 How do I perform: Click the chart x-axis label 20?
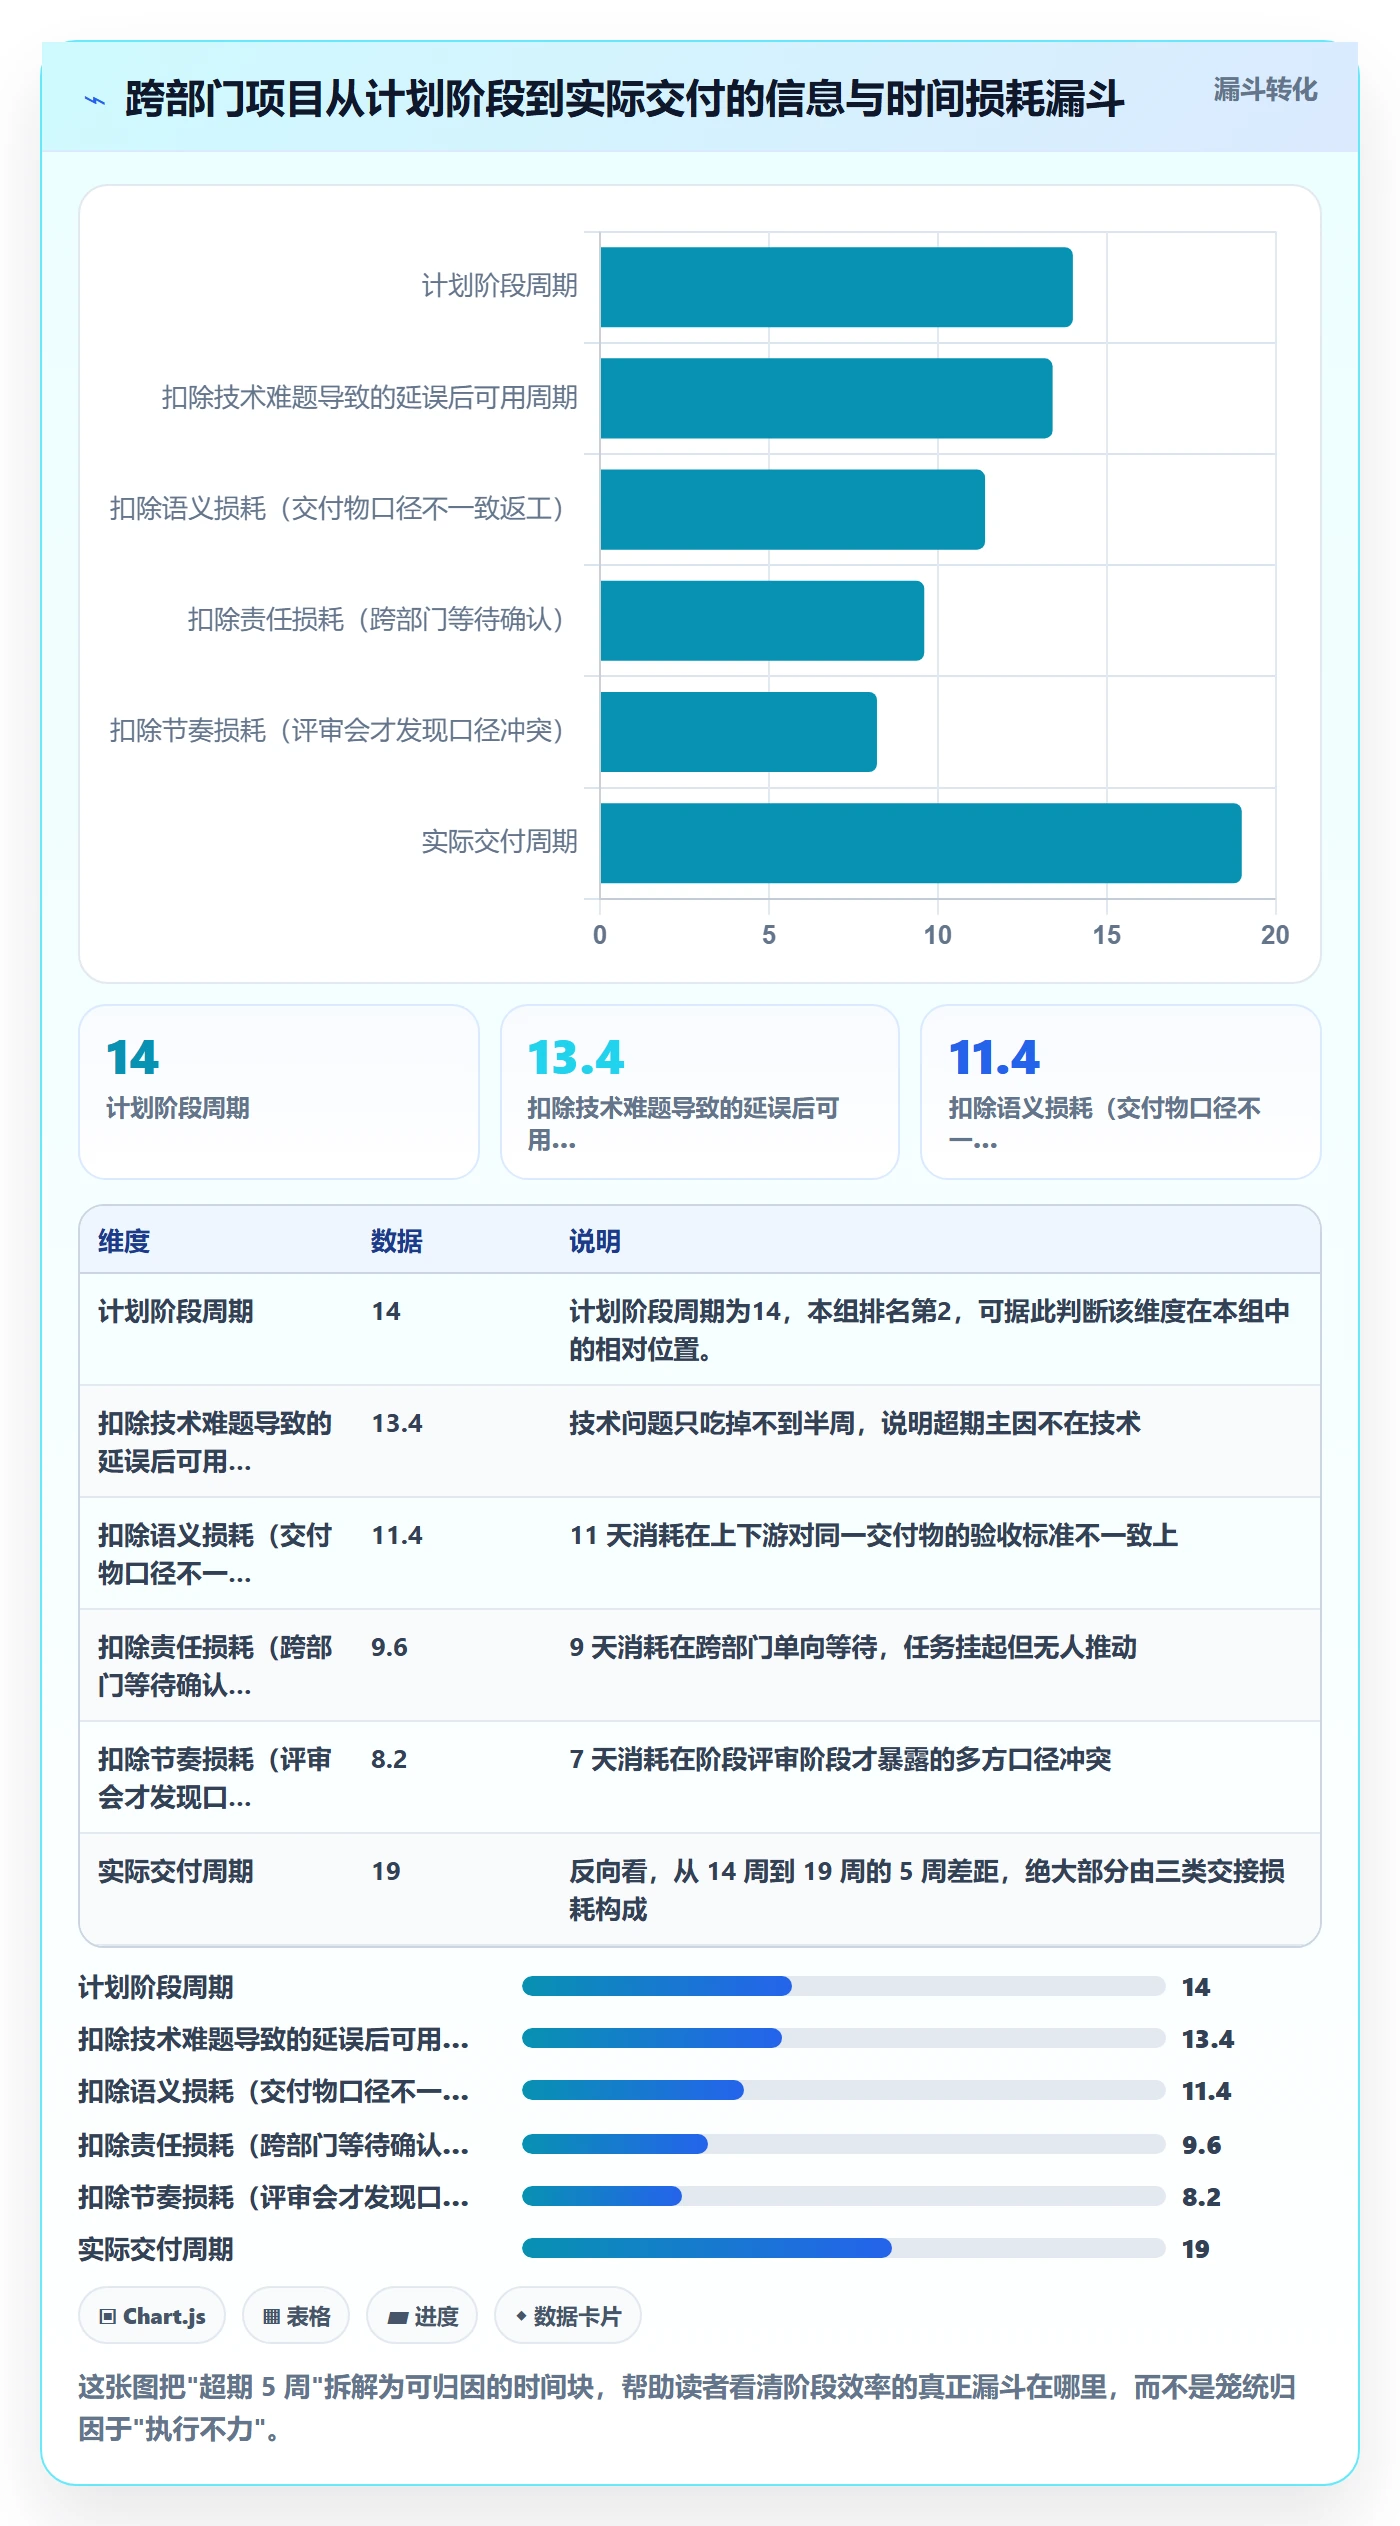1275,934
